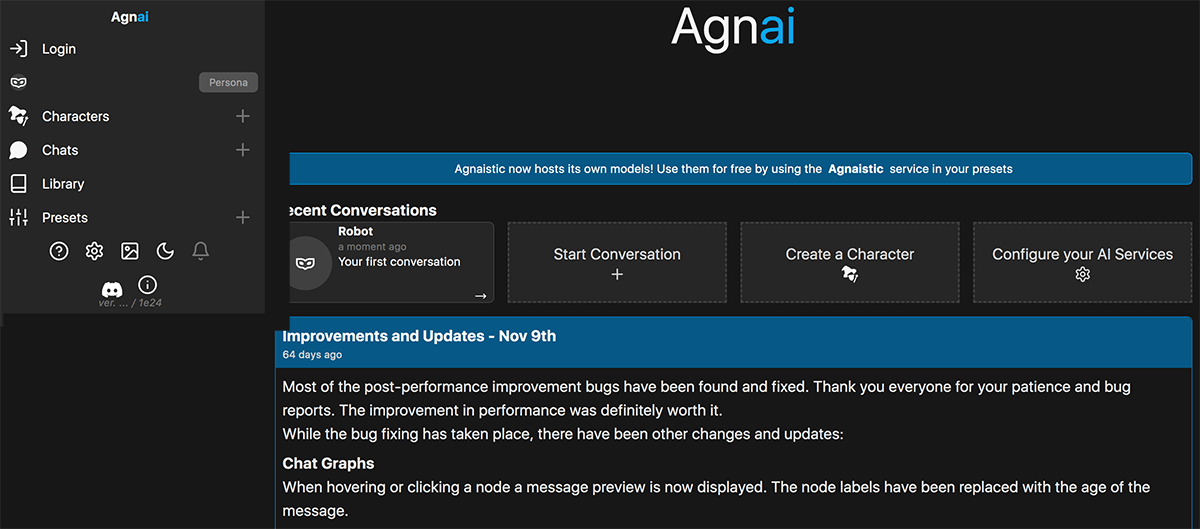Go to Characters in the sidebar

(75, 116)
